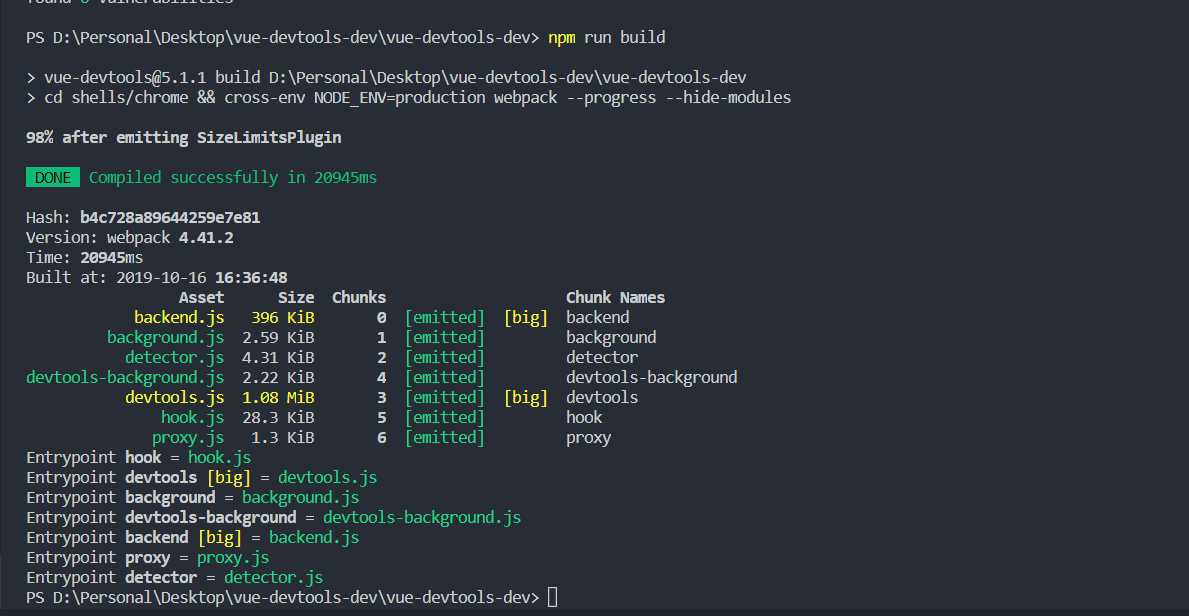Viewport: 1189px width, 616px height.
Task: Click the 28.3 KiB size value
Action: [278, 417]
